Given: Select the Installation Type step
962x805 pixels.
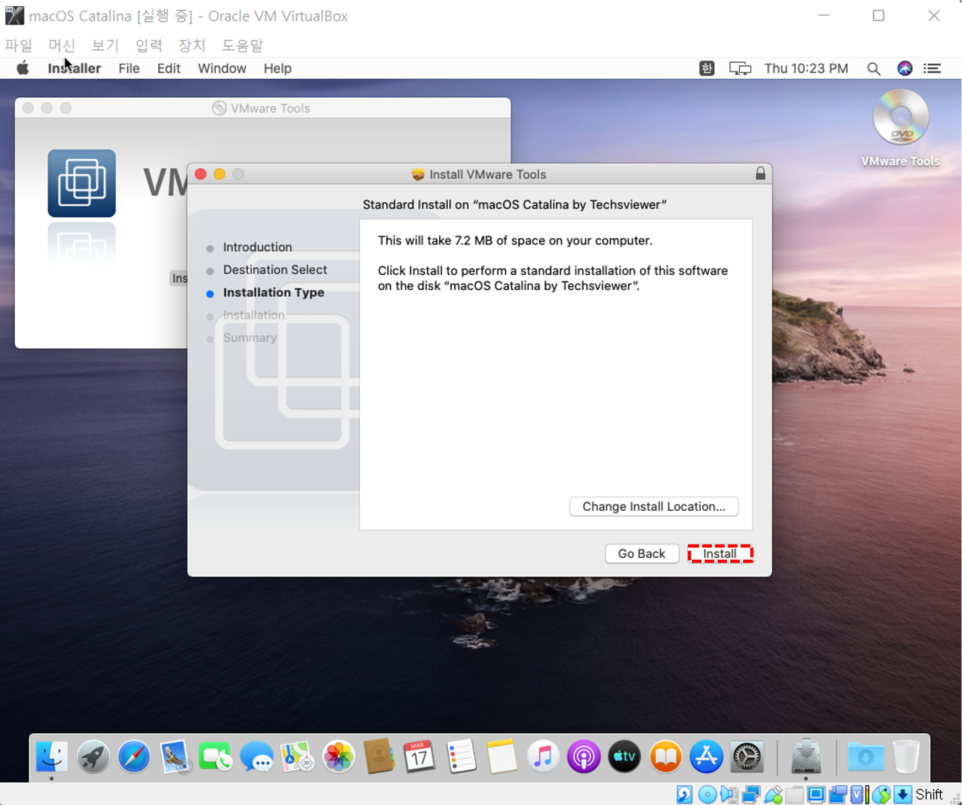Looking at the screenshot, I should pos(273,293).
